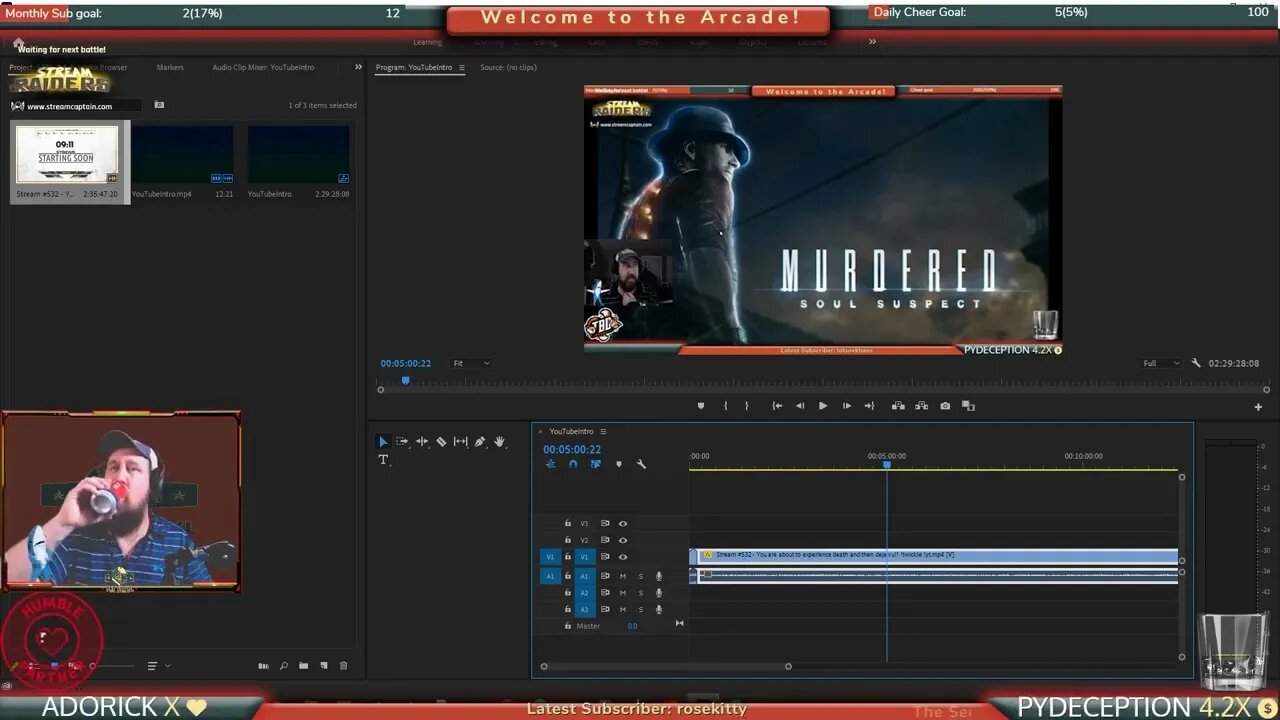This screenshot has height=720, width=1280.
Task: Select the Selection tool arrow
Action: pos(383,441)
